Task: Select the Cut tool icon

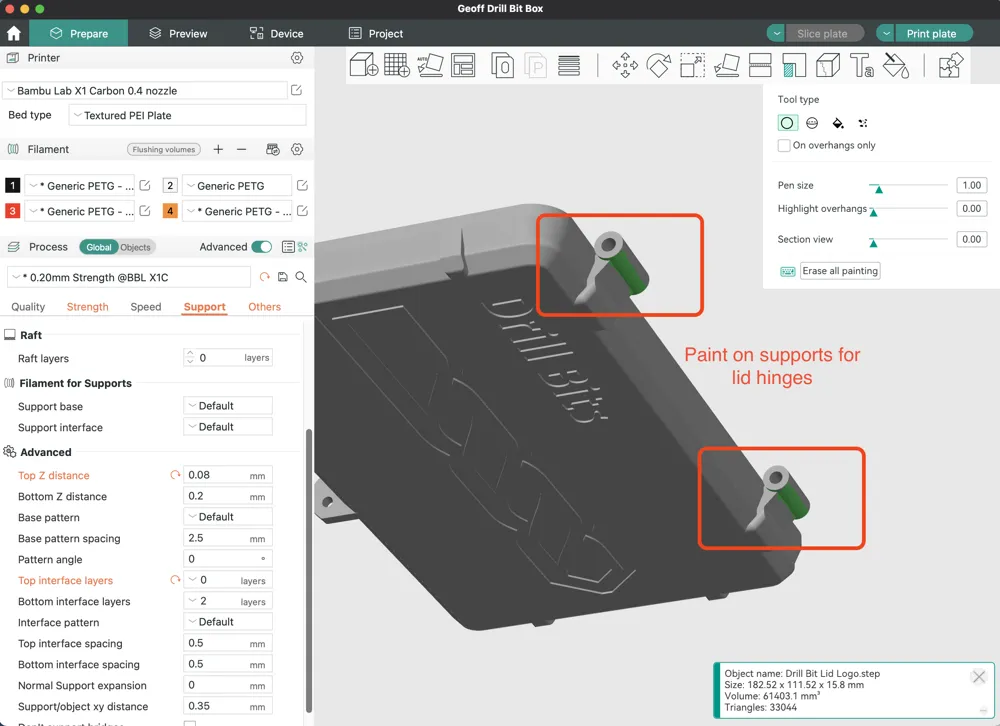Action: coord(760,65)
